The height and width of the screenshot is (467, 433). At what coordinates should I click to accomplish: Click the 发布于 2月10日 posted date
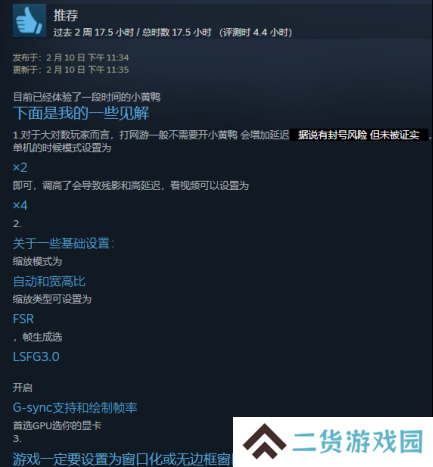[71, 58]
